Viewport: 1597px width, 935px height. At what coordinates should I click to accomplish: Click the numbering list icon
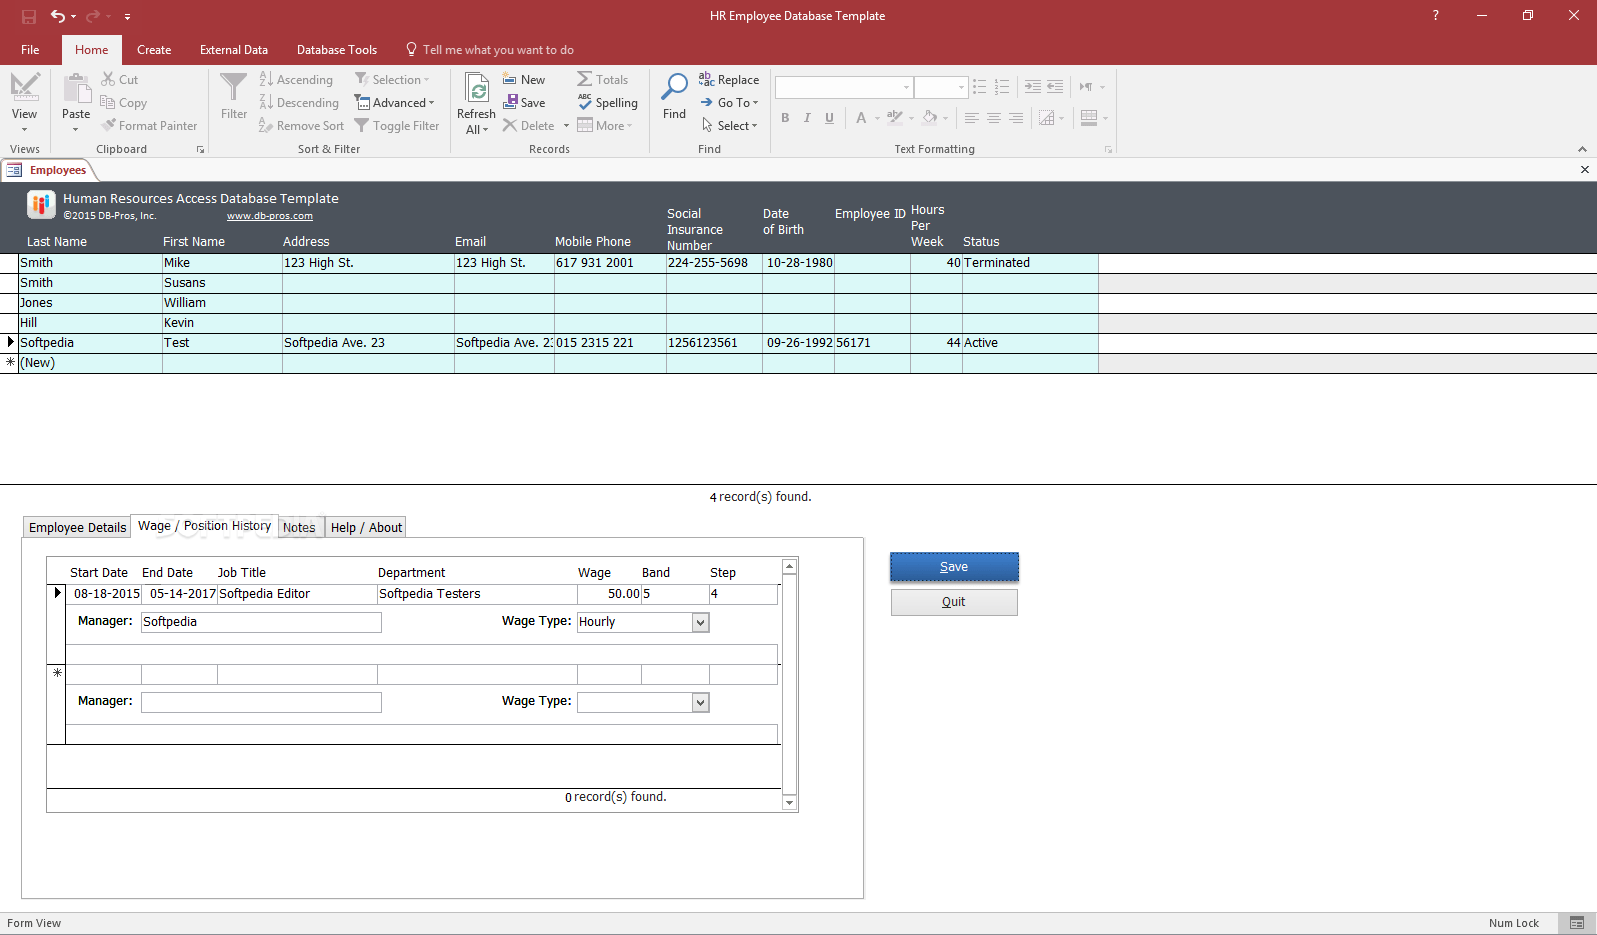tap(1002, 87)
